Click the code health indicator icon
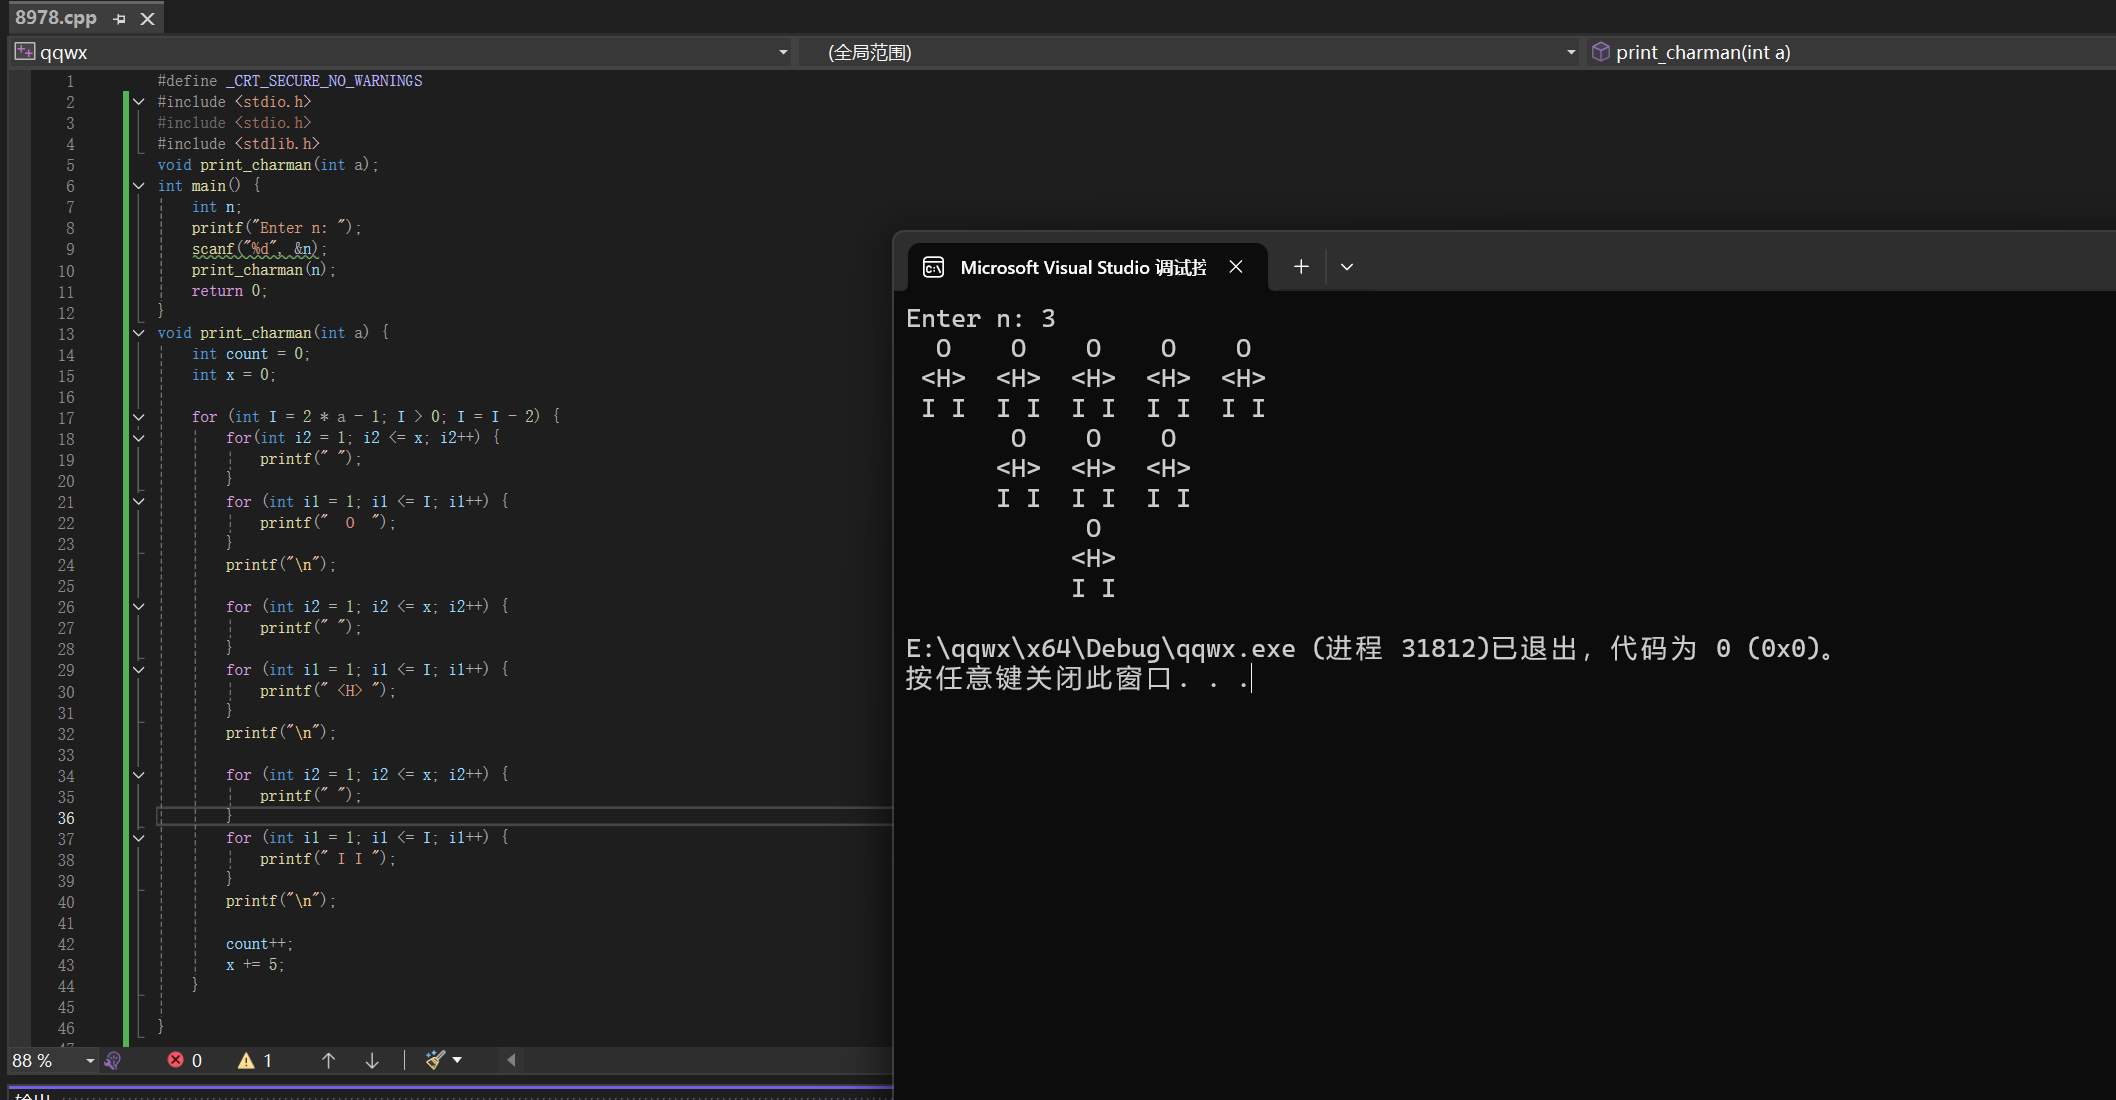The image size is (2116, 1100). coord(113,1061)
